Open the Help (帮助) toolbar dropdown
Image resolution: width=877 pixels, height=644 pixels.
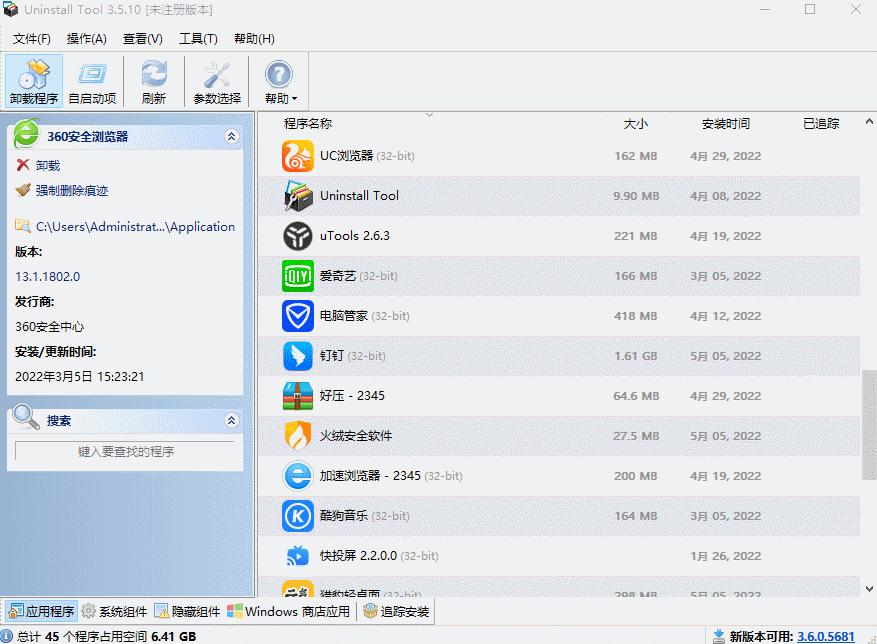[x=280, y=82]
